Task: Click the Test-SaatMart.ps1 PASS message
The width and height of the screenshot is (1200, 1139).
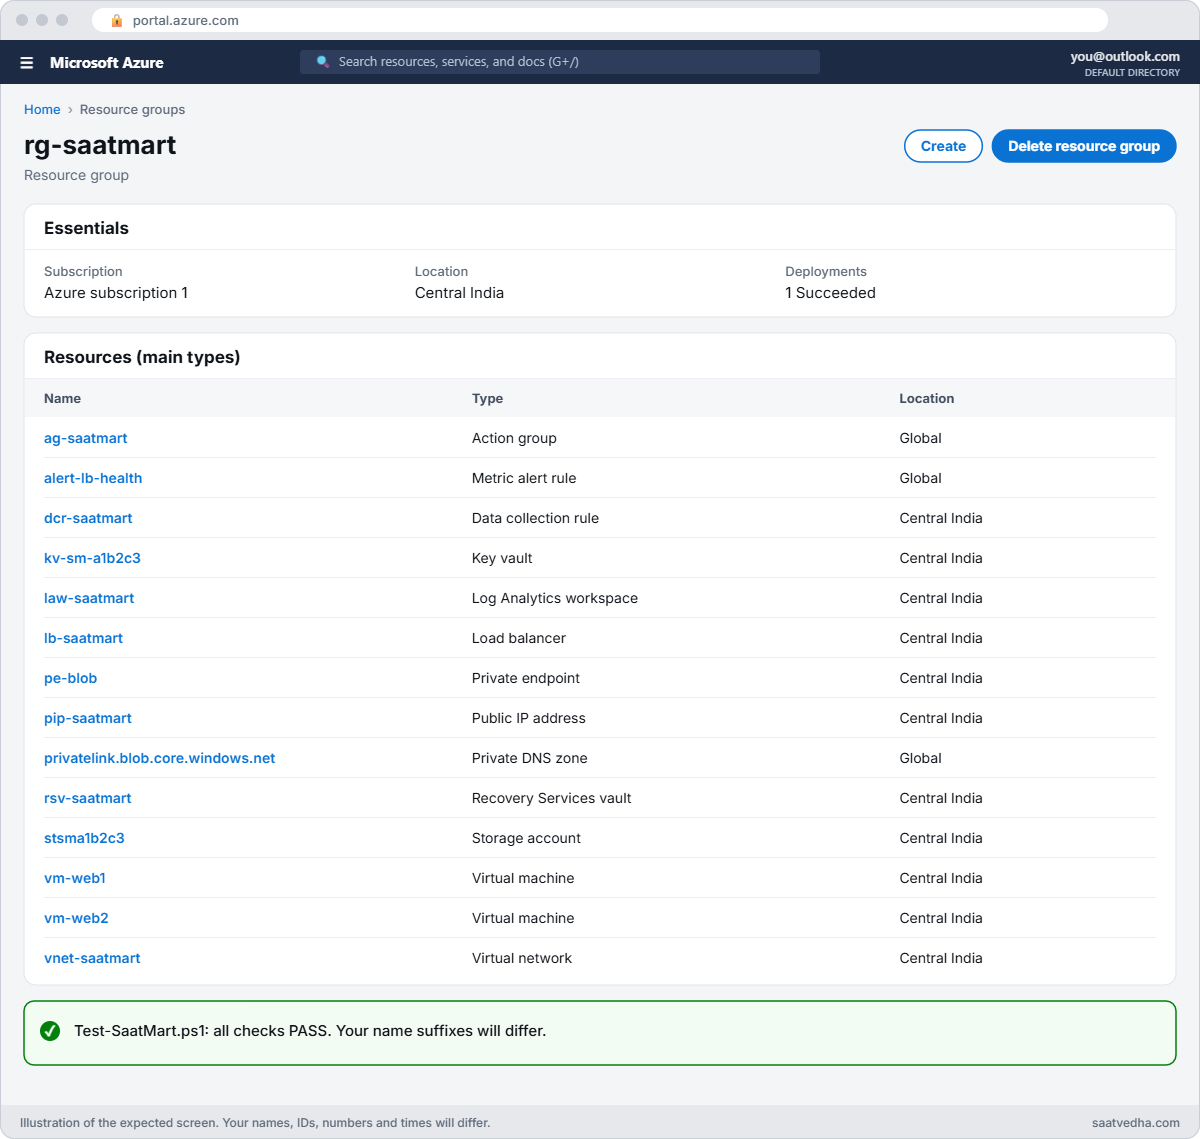Action: point(310,1031)
